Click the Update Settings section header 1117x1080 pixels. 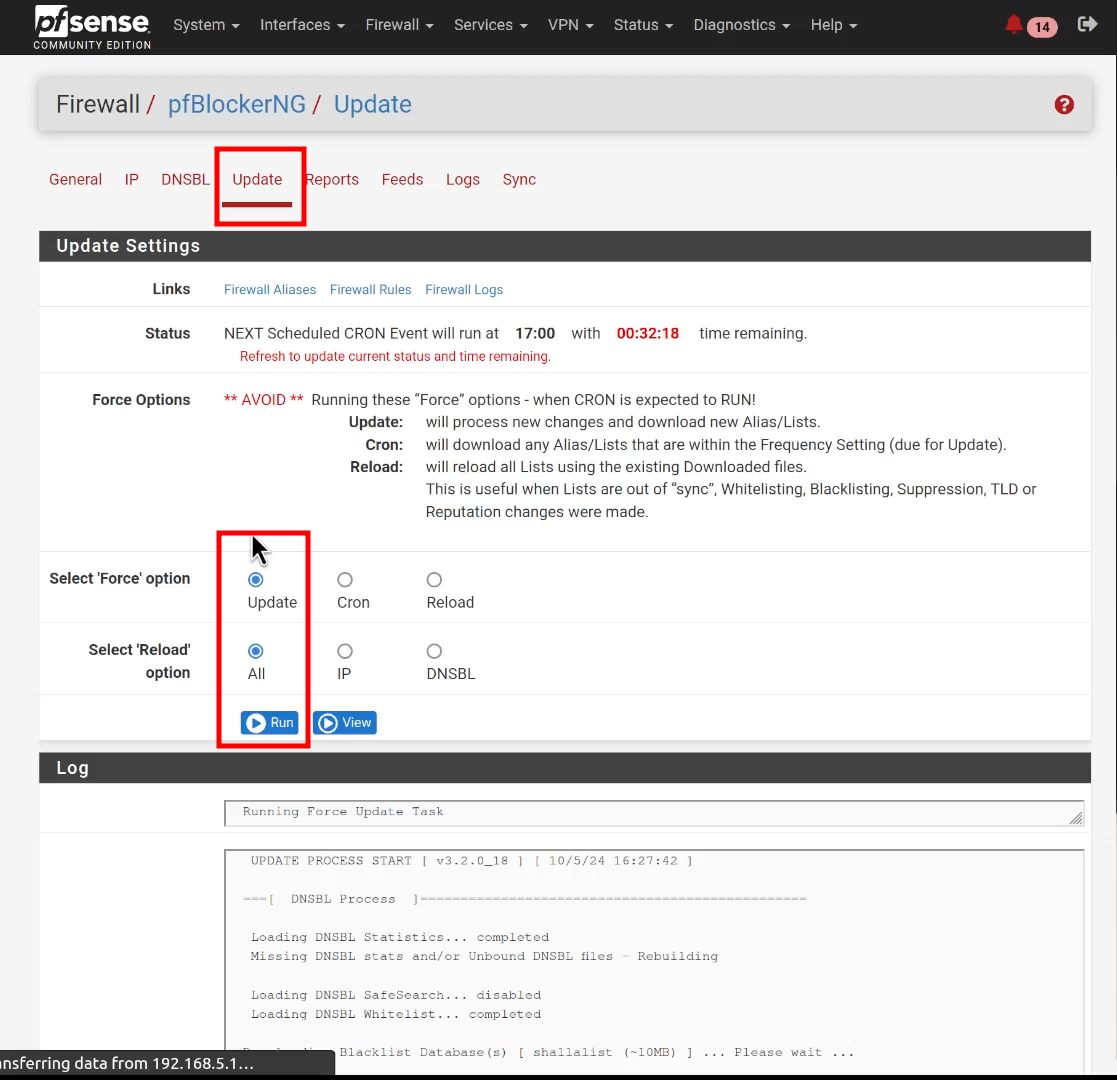[565, 246]
